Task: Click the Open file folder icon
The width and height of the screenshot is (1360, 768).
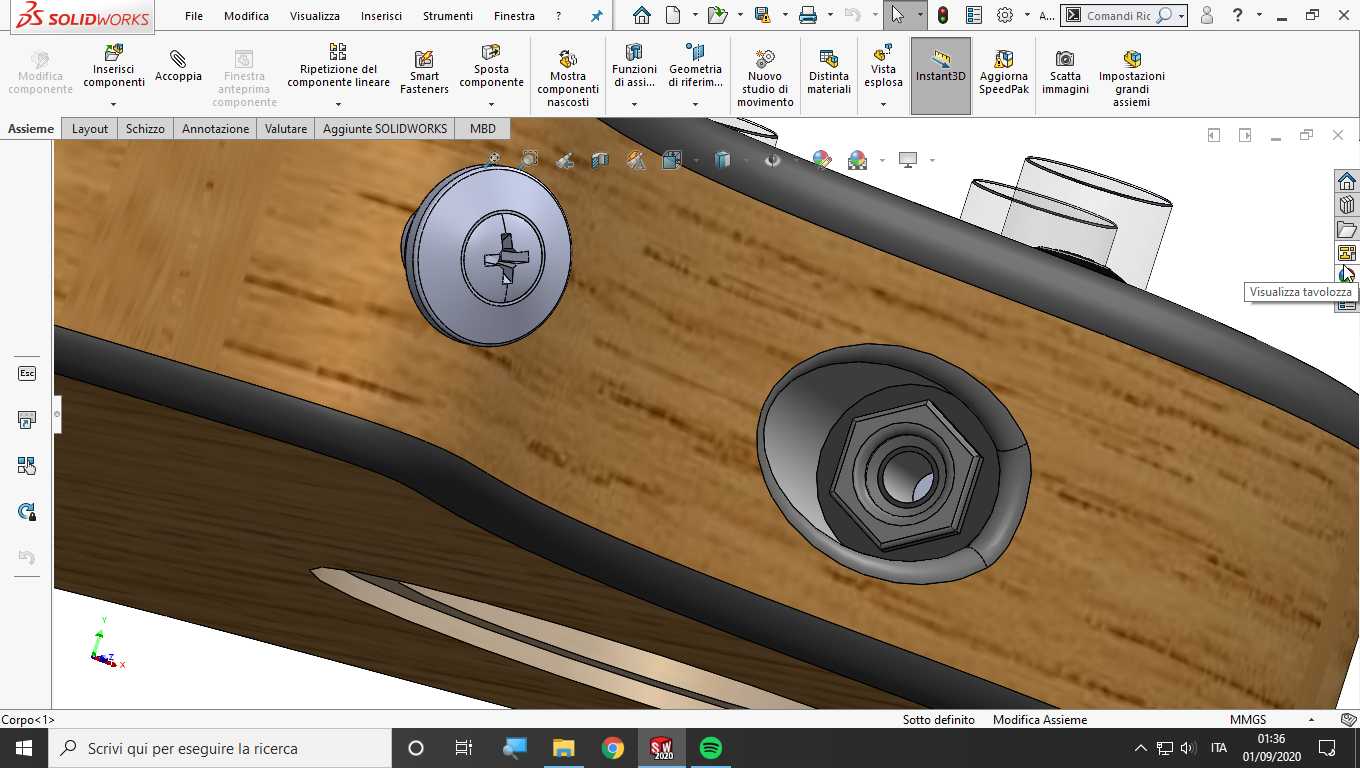Action: click(x=716, y=15)
